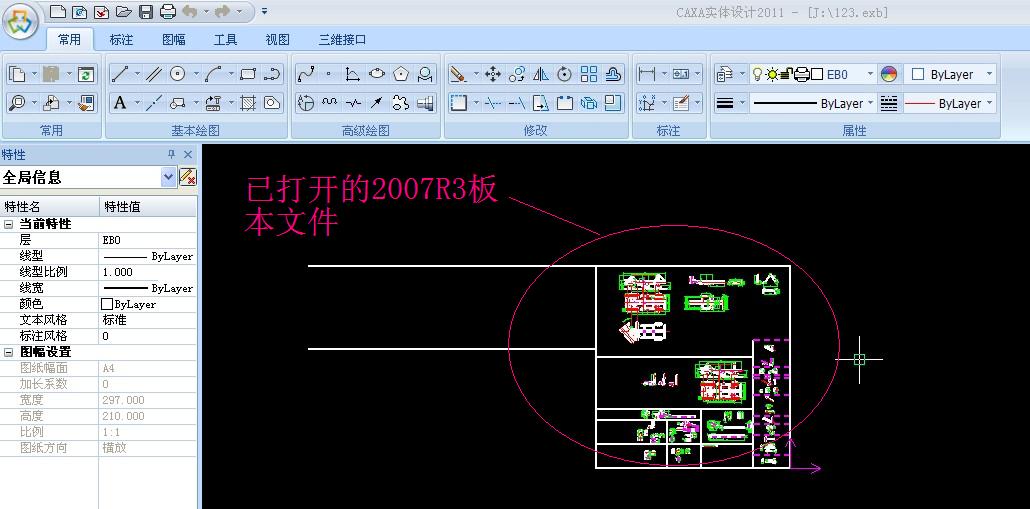This screenshot has height=509, width=1030.
Task: Click the Save icon in quick access toolbar
Action: [146, 11]
